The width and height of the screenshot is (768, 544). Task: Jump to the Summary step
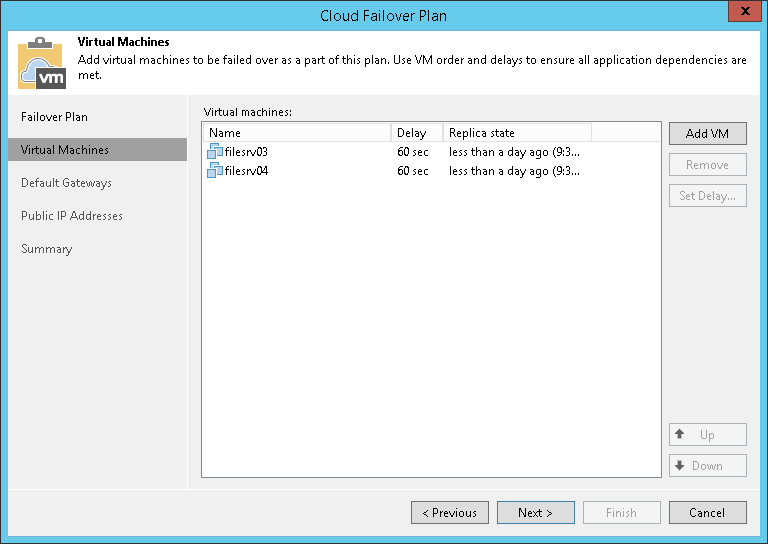(47, 249)
